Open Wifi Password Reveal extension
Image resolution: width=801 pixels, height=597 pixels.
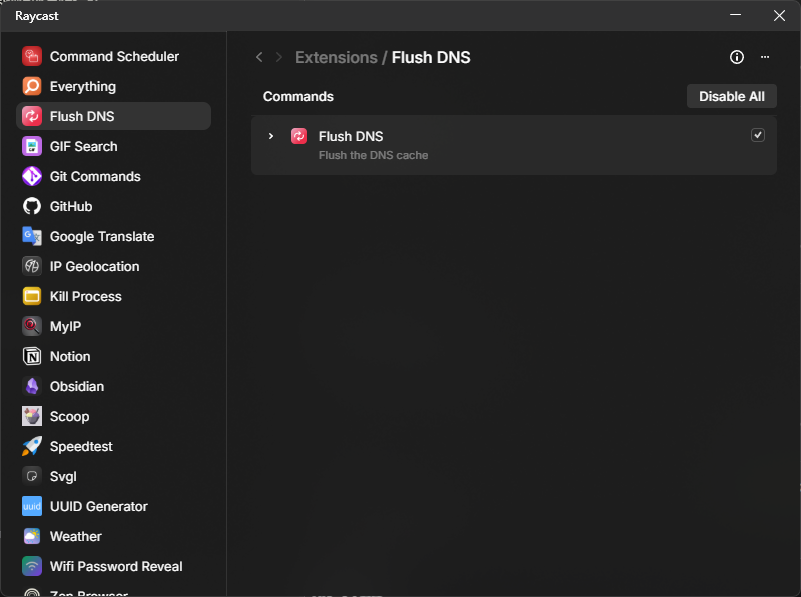[116, 567]
